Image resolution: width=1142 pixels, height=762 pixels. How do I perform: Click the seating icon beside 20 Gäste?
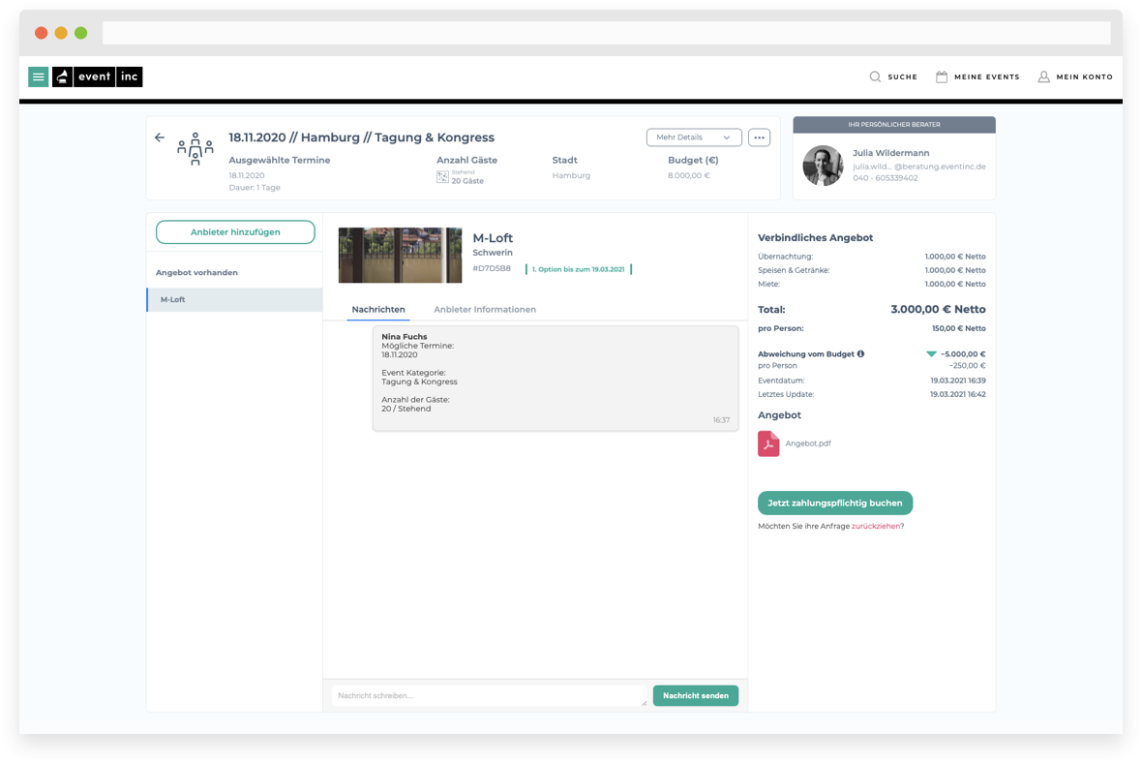click(x=442, y=176)
